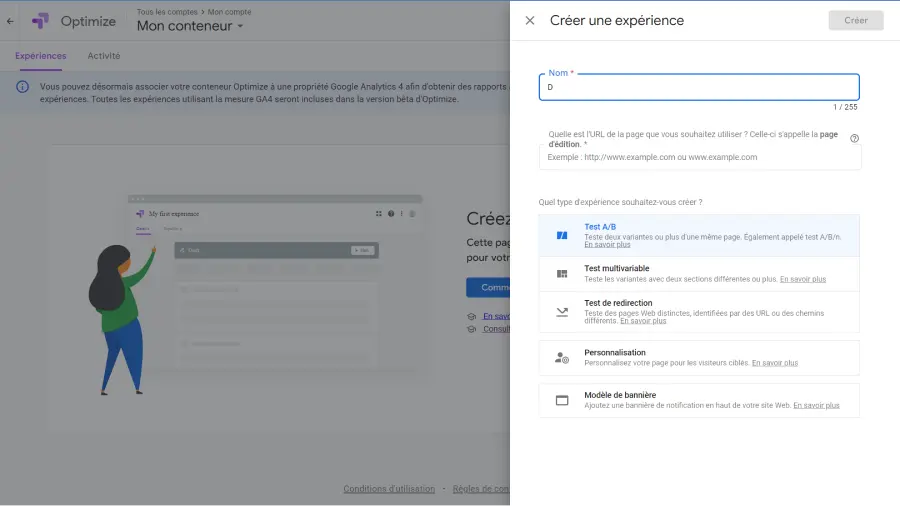Switch to the Activité tab
The image size is (900, 506).
point(104,56)
